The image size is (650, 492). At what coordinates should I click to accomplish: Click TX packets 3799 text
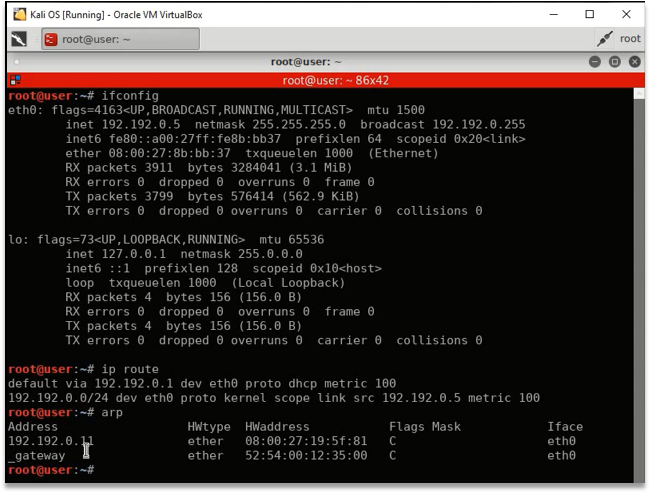point(119,196)
